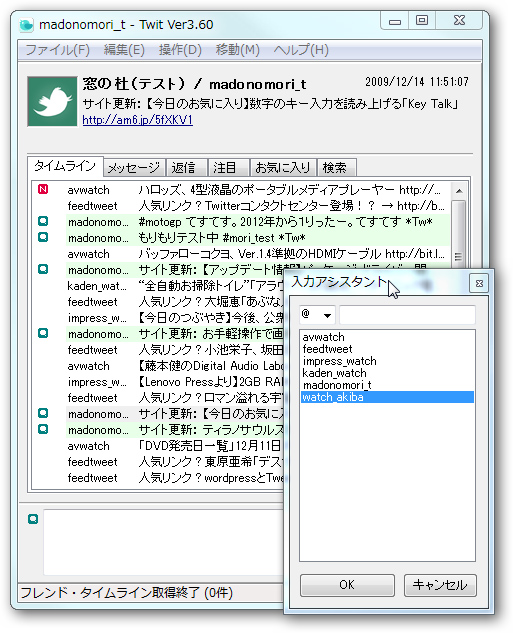Screen dimensions: 513x633
Task: Click the status bar フレンド・タイムライン取得終了 text
Action: (x=127, y=593)
